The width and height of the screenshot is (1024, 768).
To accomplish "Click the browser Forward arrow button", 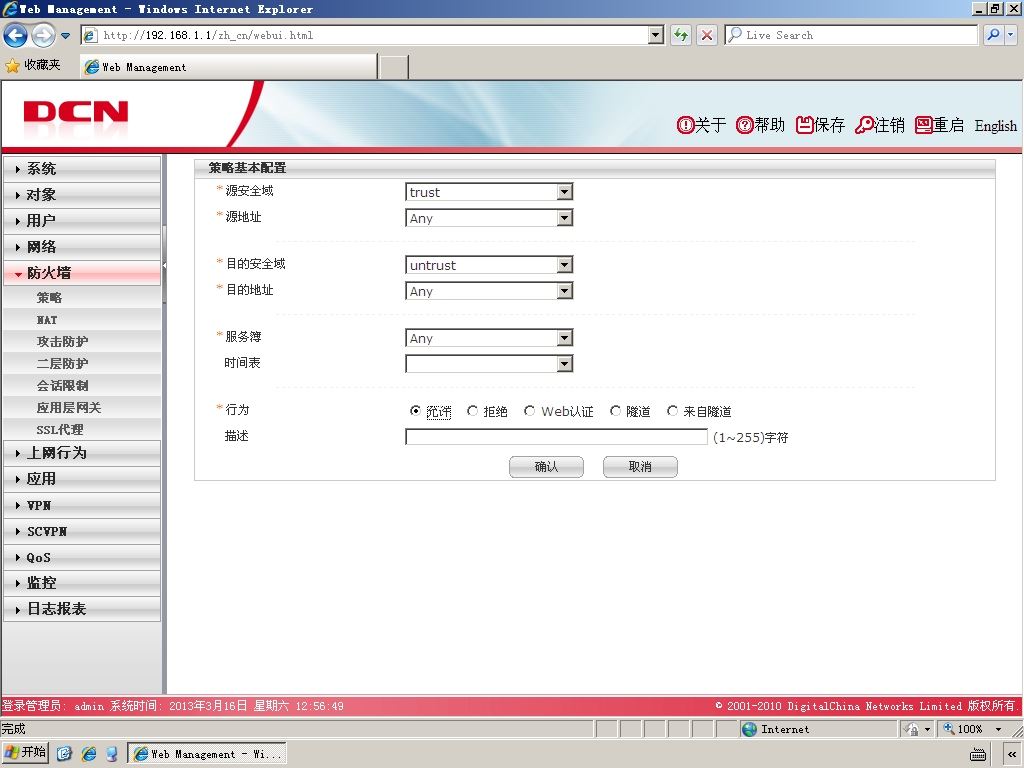I will [43, 35].
